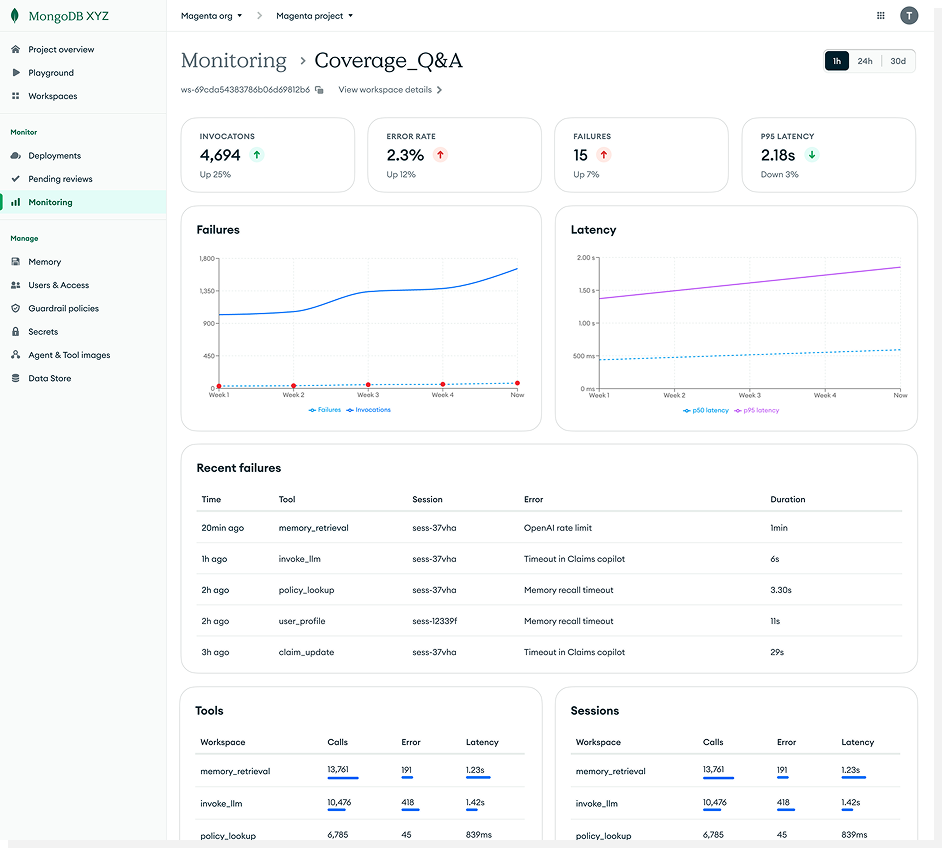942x848 pixels.
Task: Open View workspace details link
Action: tap(385, 89)
